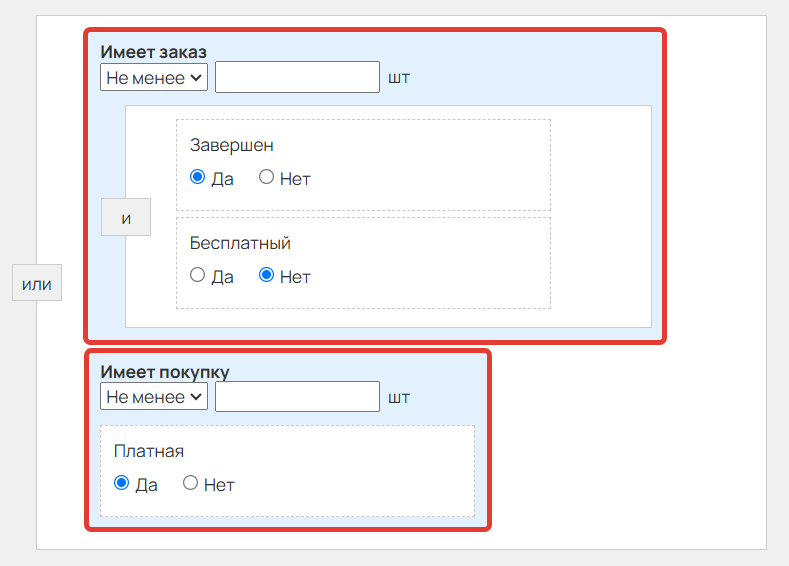Open the 'Не менее' dropdown under Имеет заказ
Screen dimensions: 789x566
(154, 77)
